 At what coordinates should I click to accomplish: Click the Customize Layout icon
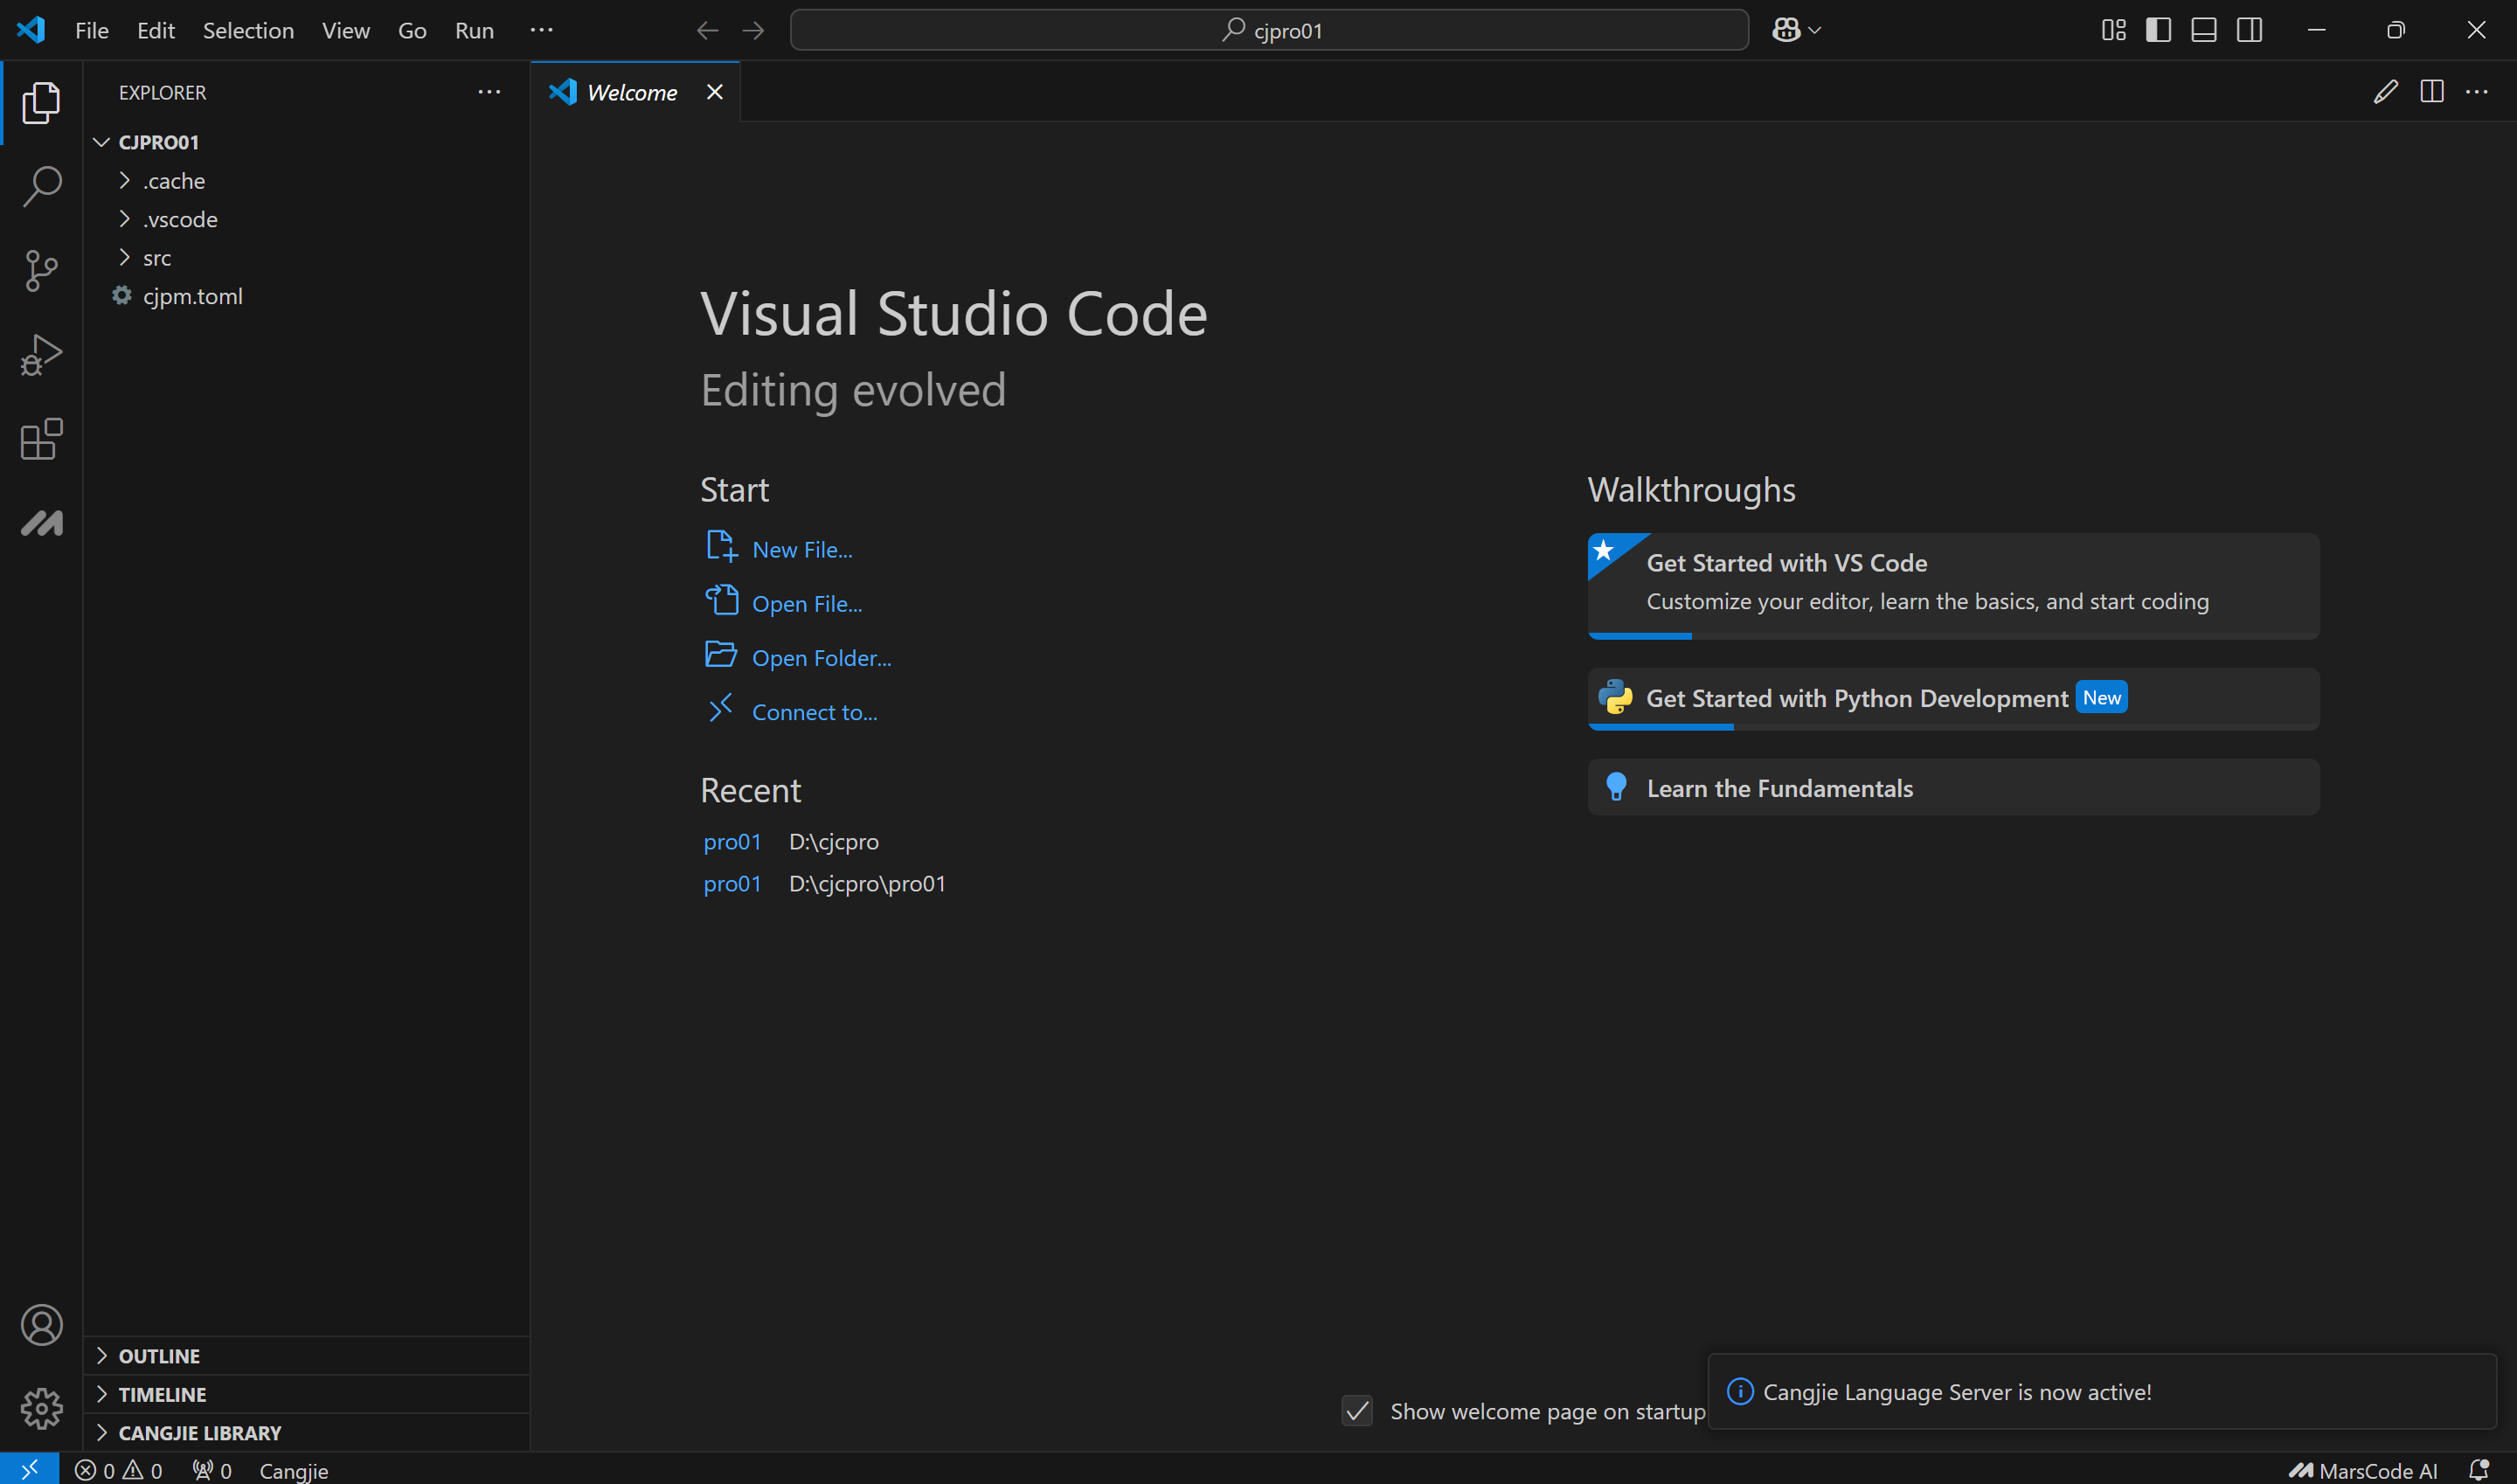click(2114, 30)
